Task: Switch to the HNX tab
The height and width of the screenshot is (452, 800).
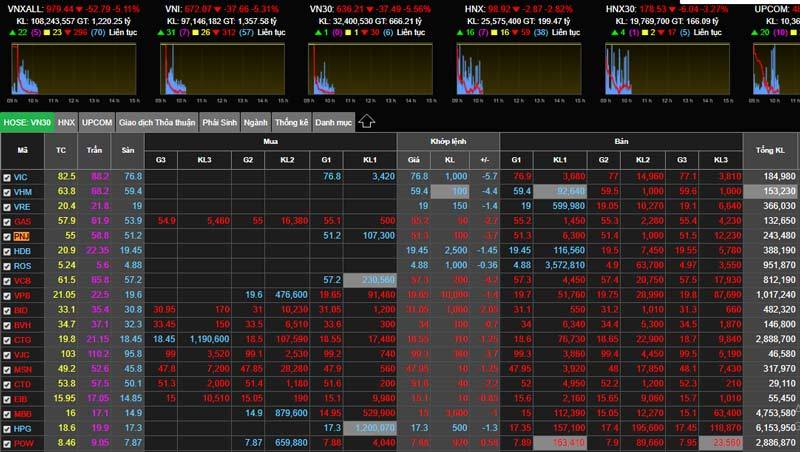Action: (x=66, y=122)
